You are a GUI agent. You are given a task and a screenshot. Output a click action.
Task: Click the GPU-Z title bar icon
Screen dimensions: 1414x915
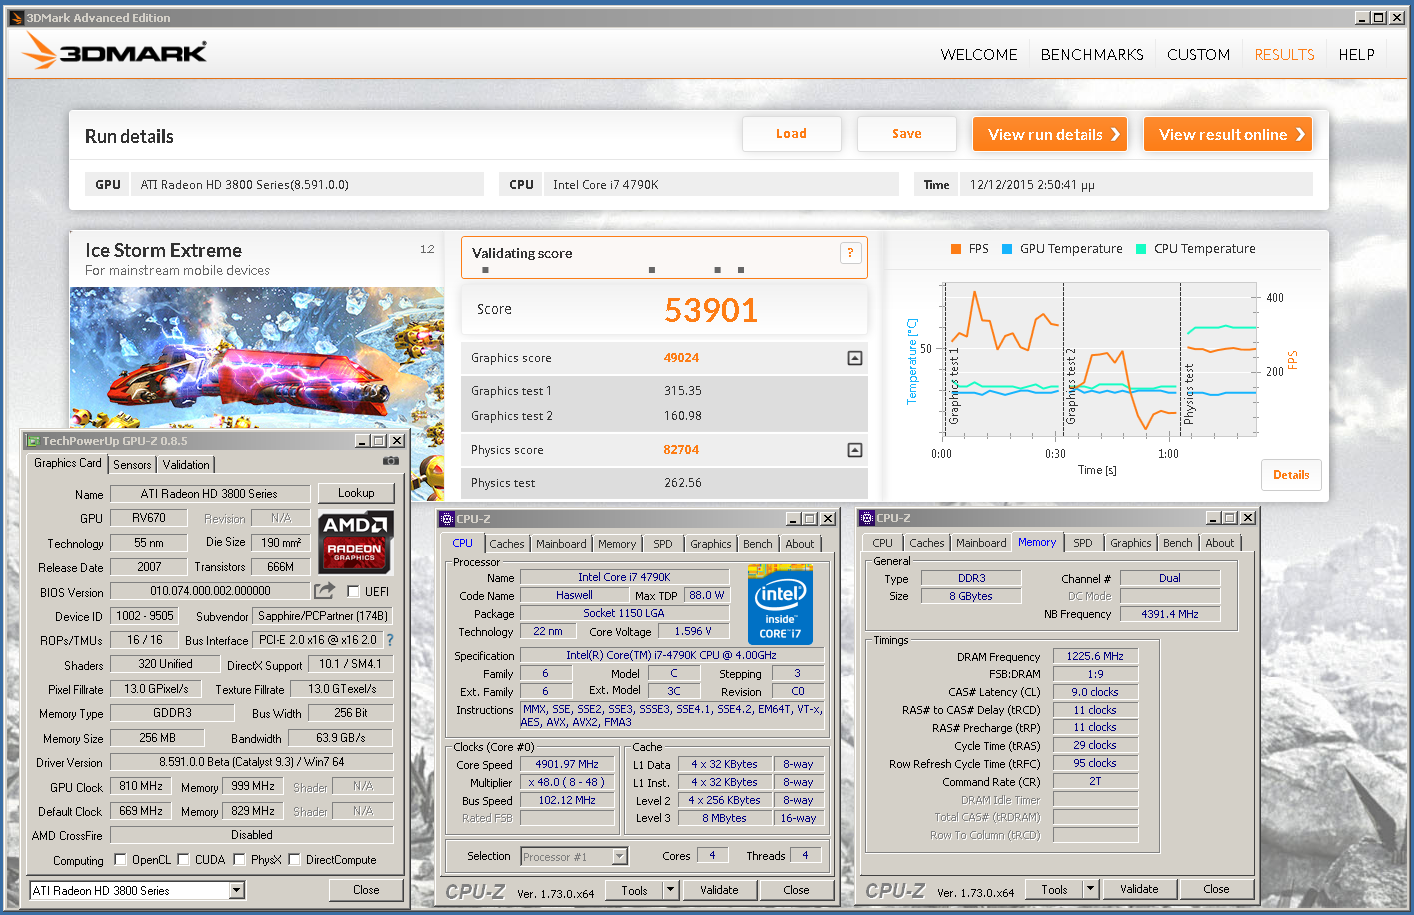tap(32, 441)
